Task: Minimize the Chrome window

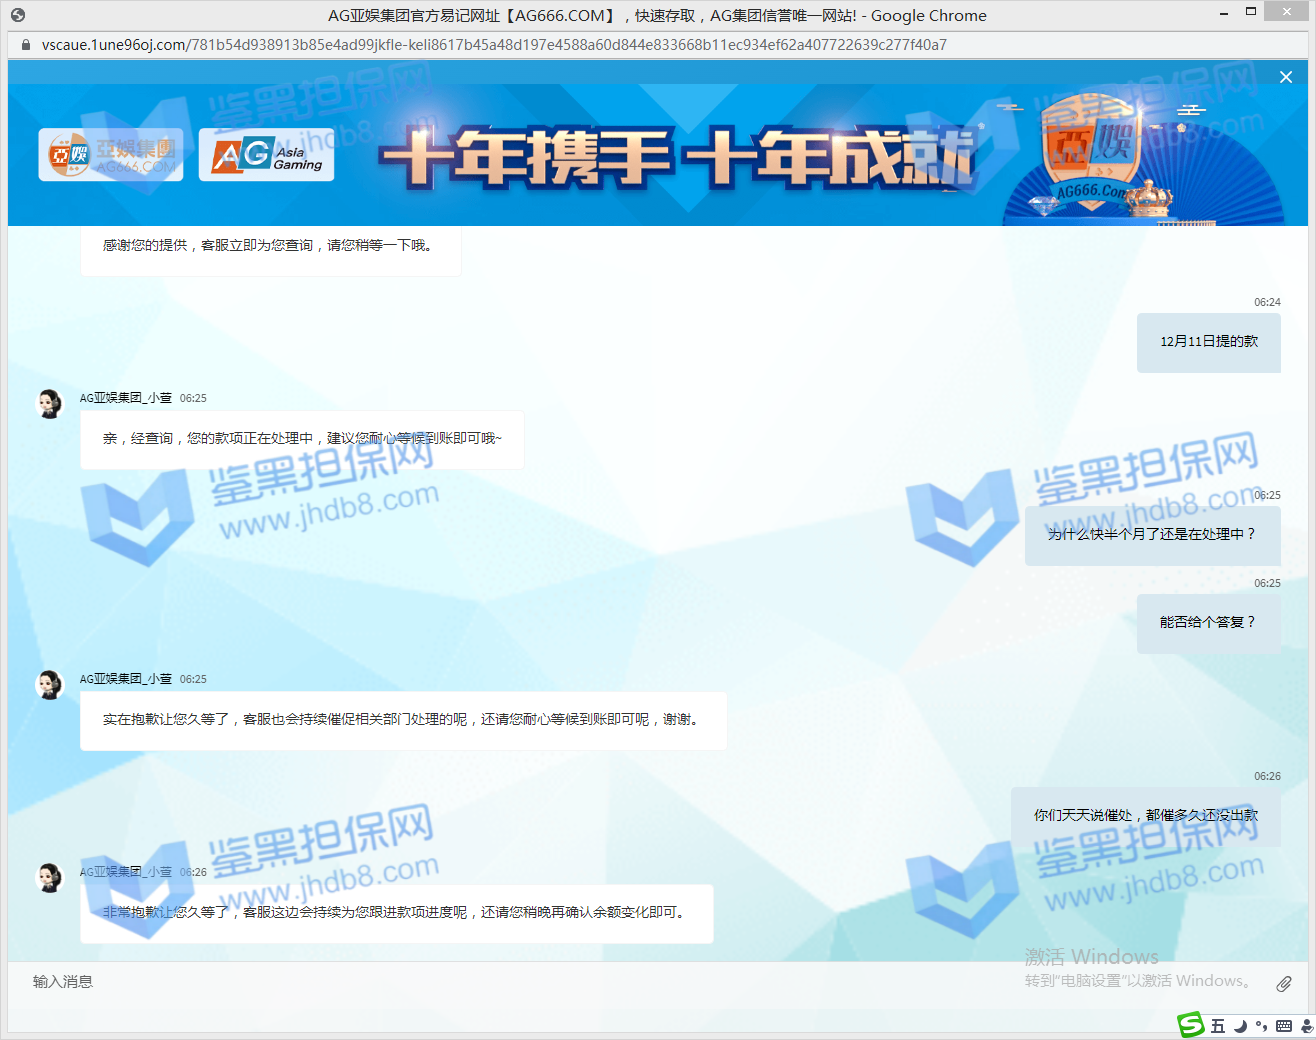Action: (x=1224, y=14)
